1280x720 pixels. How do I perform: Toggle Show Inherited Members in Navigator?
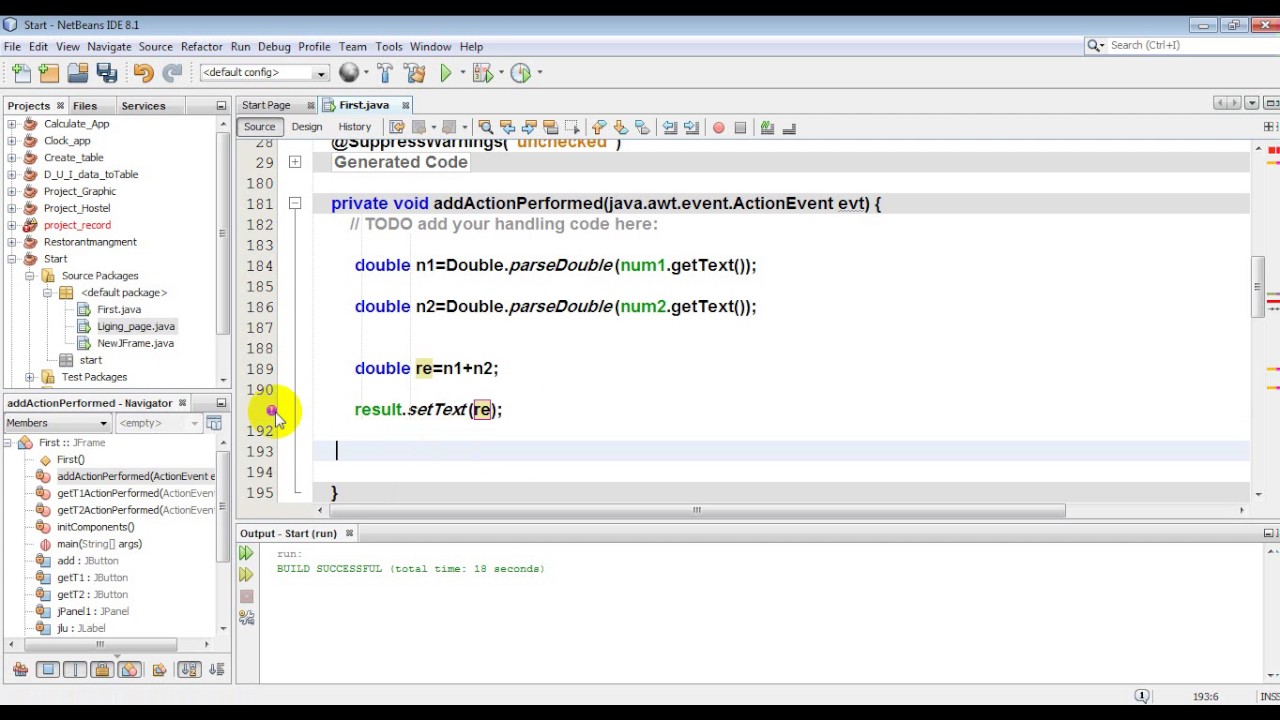tap(20, 670)
